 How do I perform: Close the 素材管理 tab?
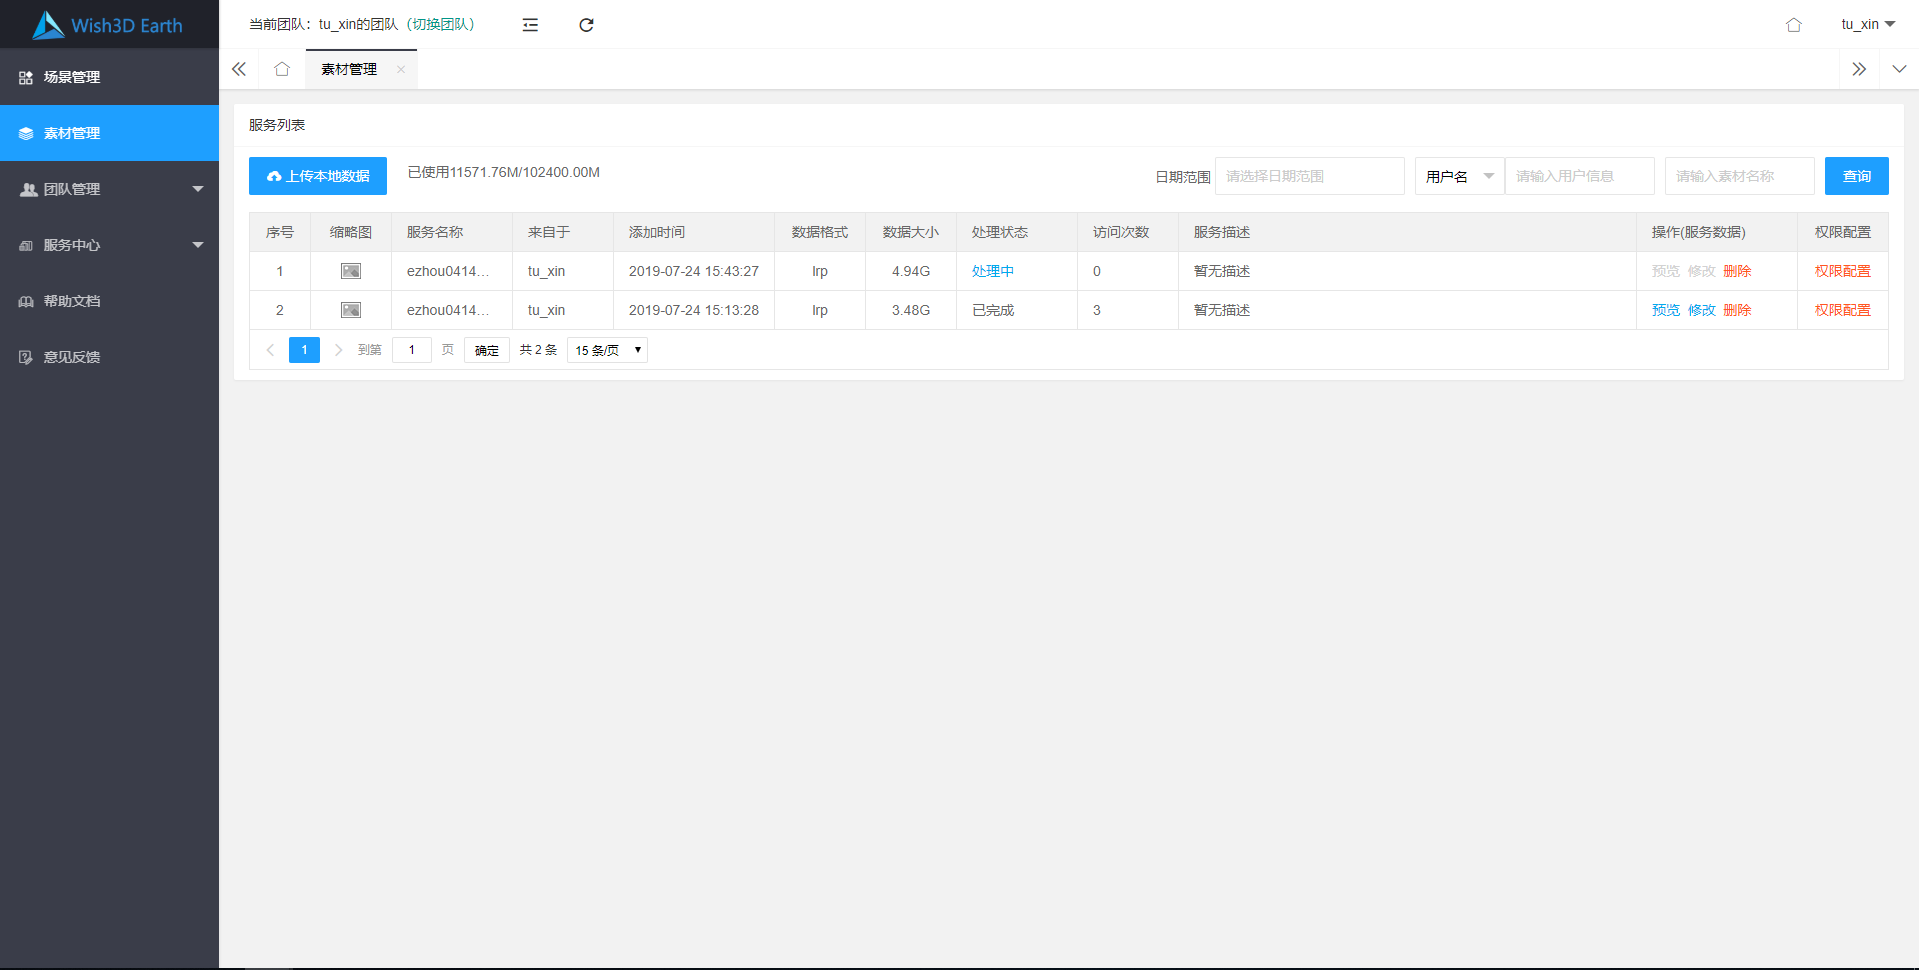pyautogui.click(x=401, y=70)
